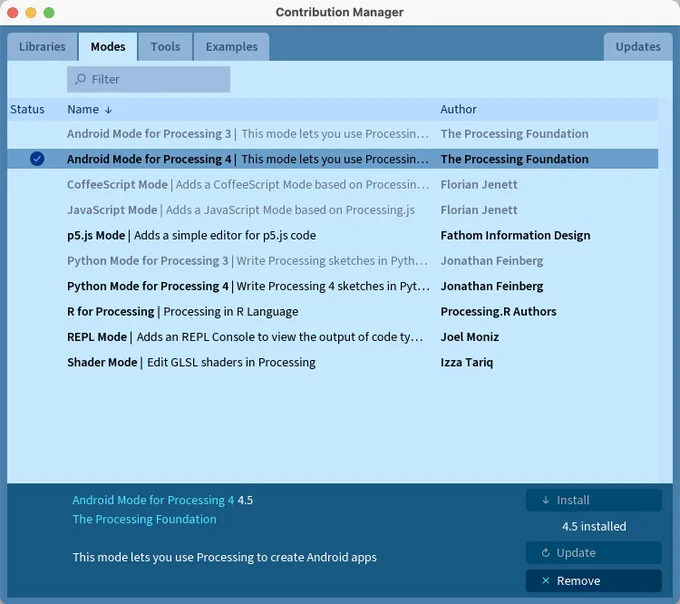
Task: Select the R for Processing row
Action: click(x=333, y=311)
